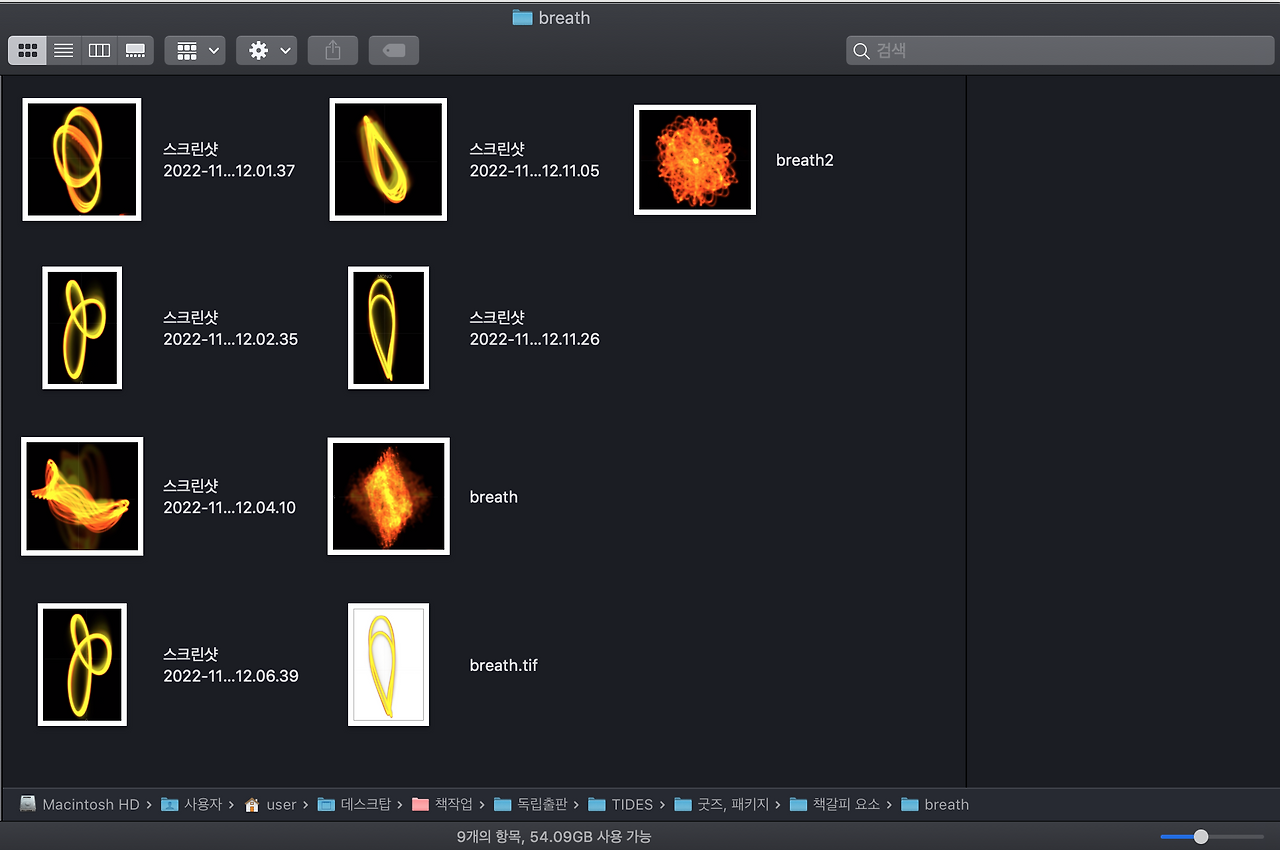Image resolution: width=1280 pixels, height=850 pixels.
Task: Click the magnifier icon in search field
Action: [861, 50]
